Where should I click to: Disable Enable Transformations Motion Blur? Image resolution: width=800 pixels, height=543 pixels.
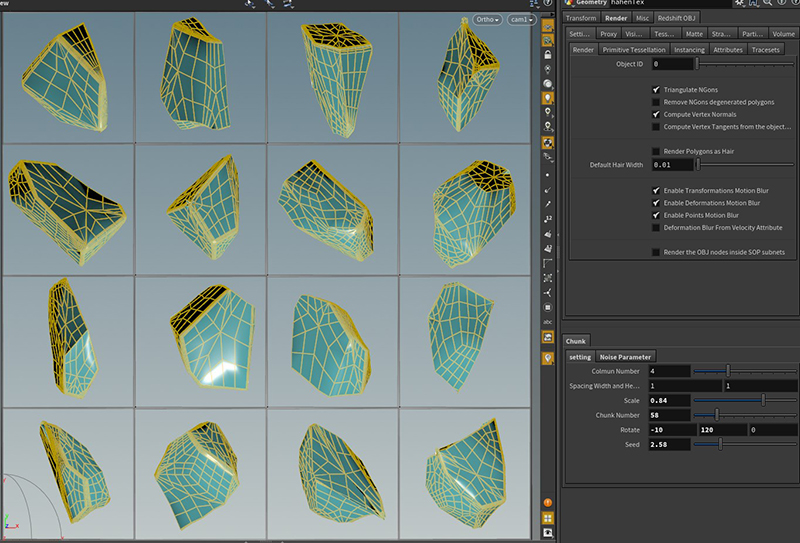click(x=656, y=190)
